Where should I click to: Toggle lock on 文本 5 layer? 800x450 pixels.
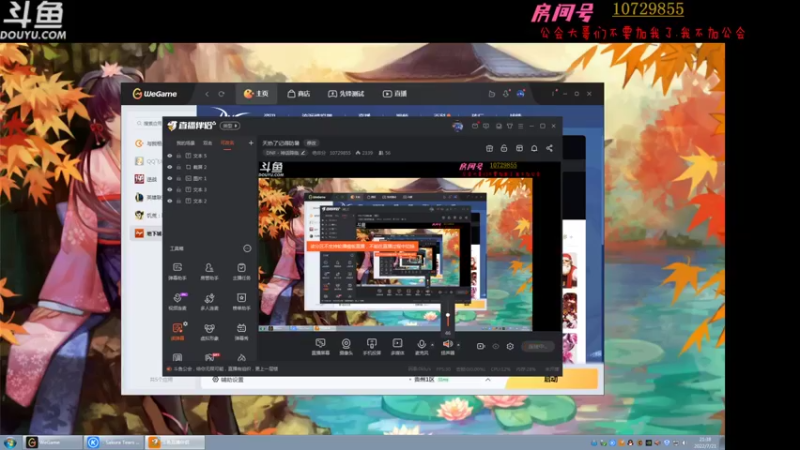(x=179, y=156)
